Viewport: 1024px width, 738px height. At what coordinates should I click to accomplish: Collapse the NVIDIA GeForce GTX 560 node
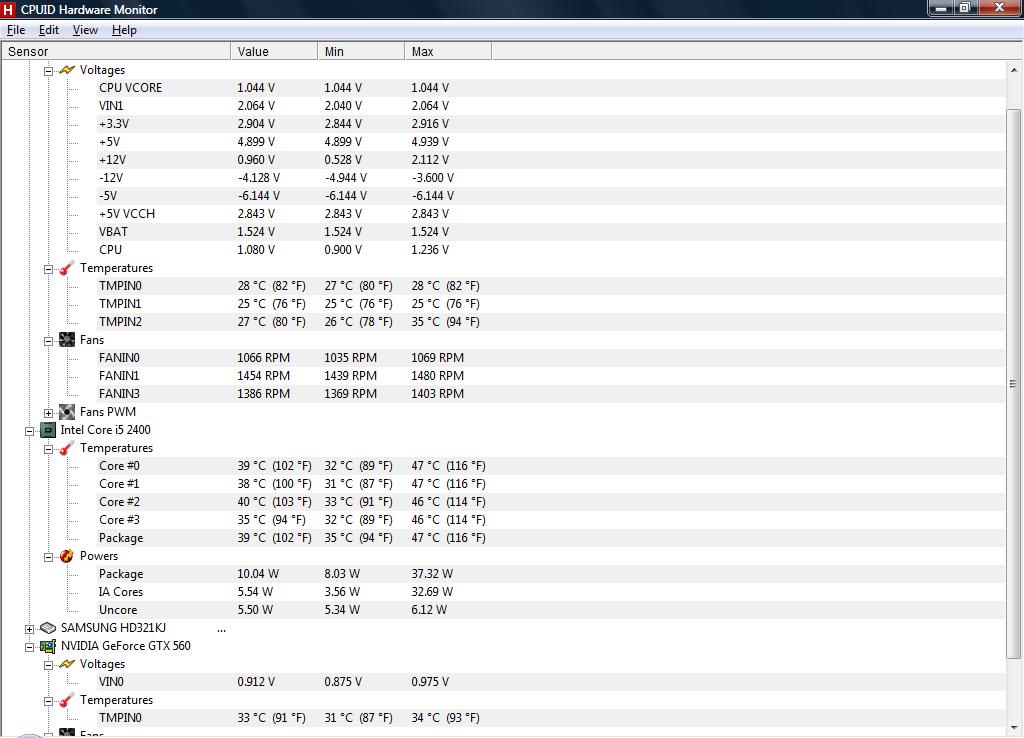click(x=29, y=646)
